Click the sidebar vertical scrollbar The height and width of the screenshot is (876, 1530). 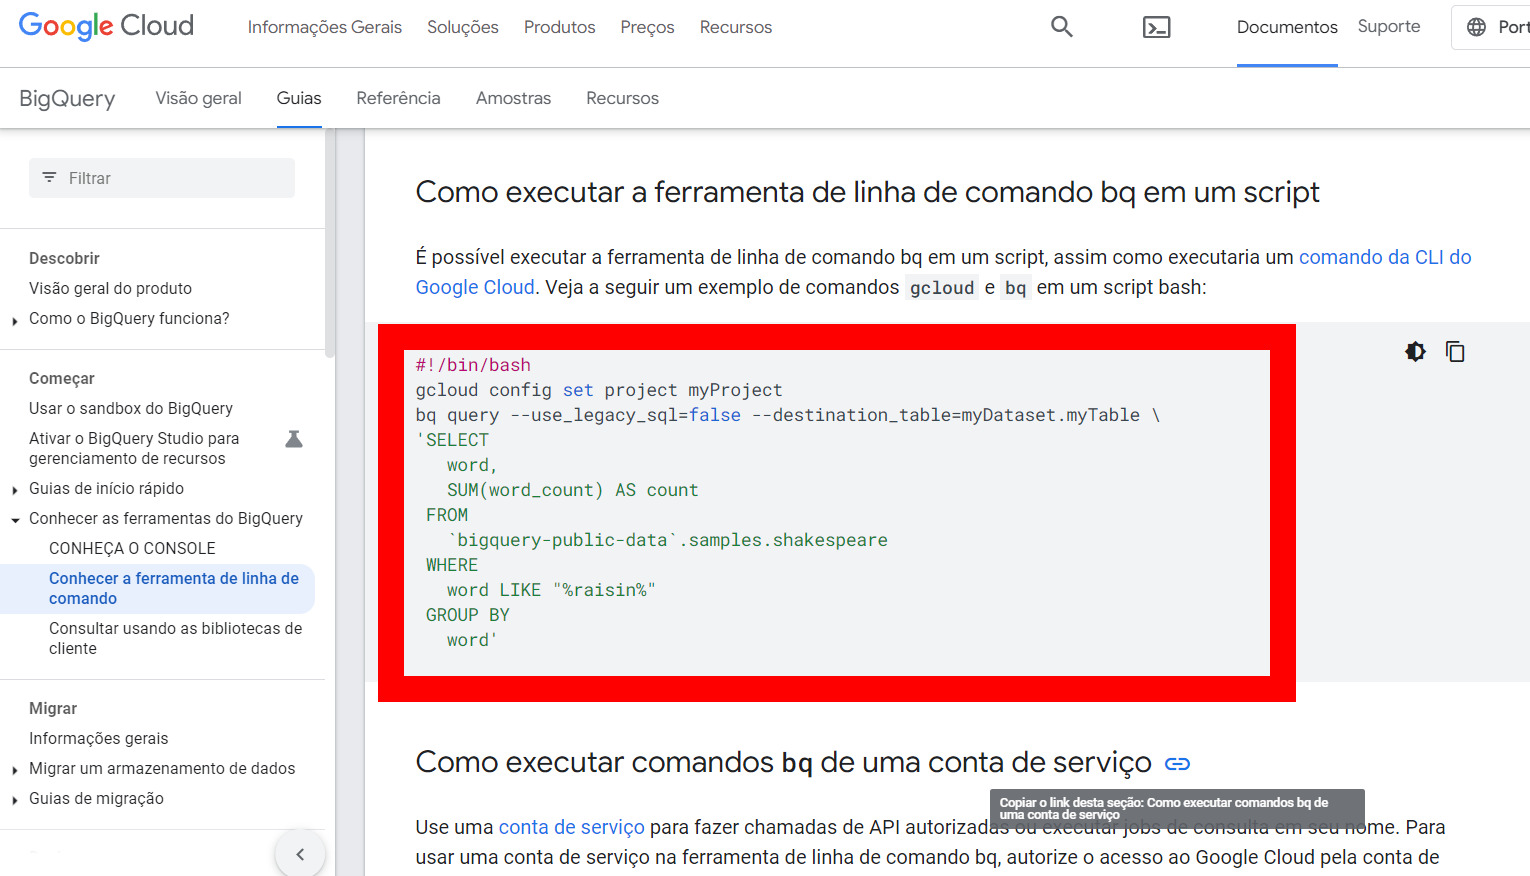tap(330, 243)
